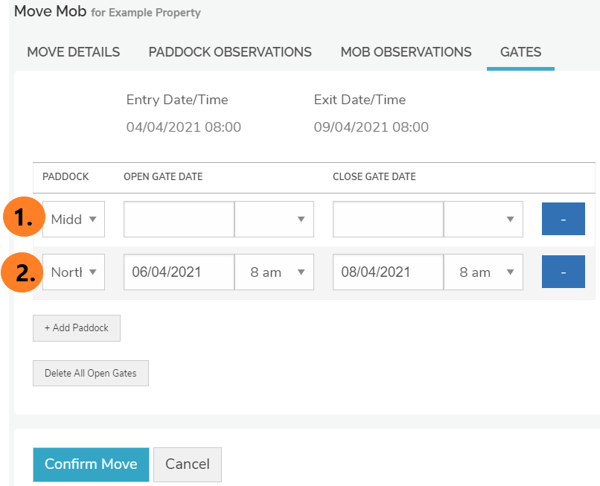This screenshot has height=486, width=600.
Task: Expand the North paddock dropdown
Action: point(73,272)
